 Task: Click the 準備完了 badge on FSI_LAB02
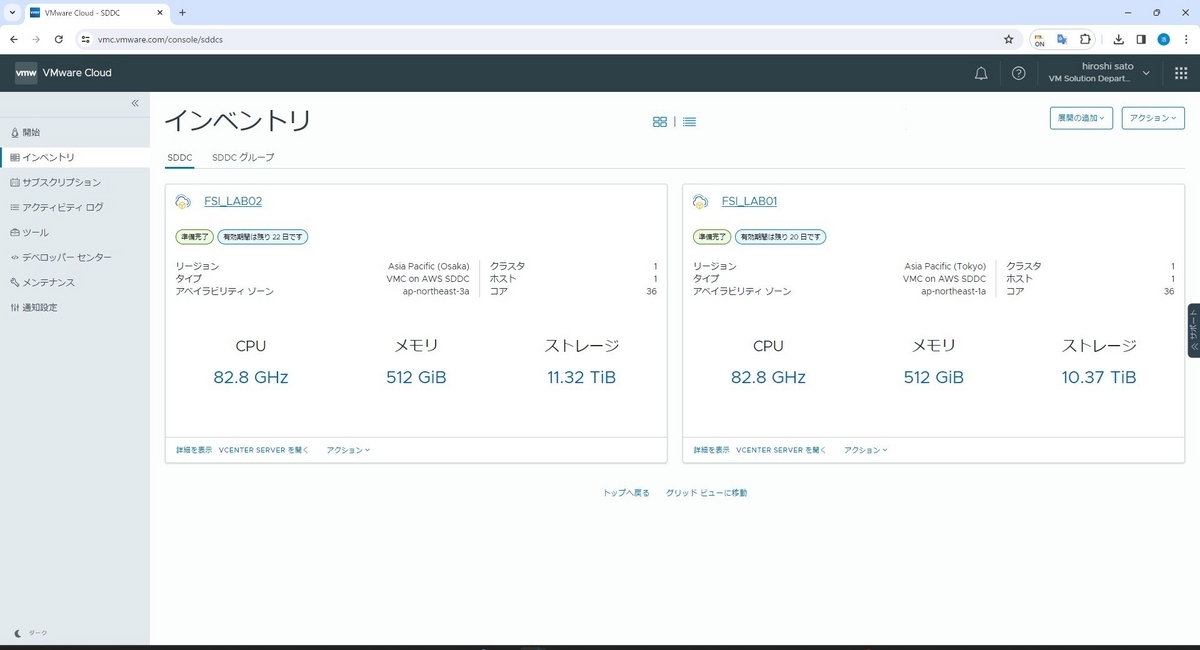[194, 237]
